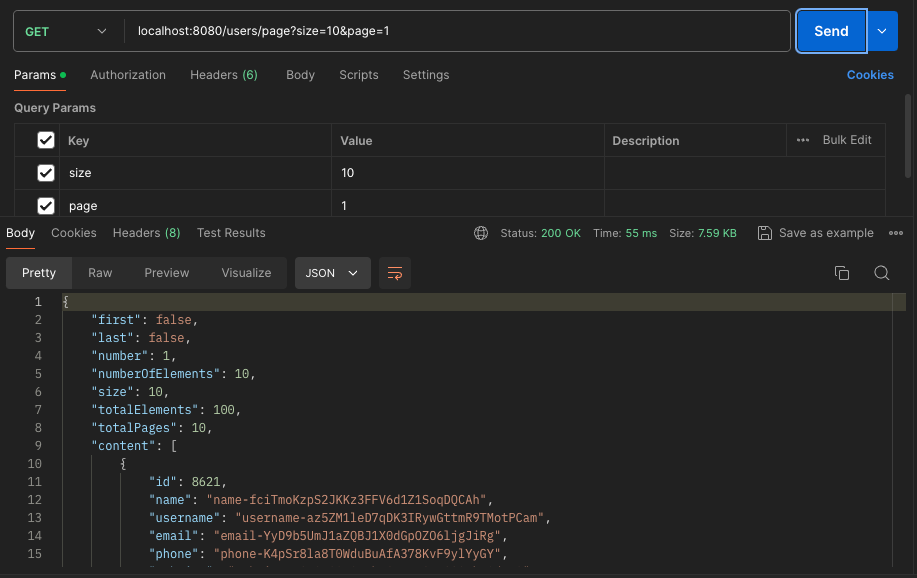Click the "id": 8621 line
This screenshot has width=917, height=578.
point(188,481)
